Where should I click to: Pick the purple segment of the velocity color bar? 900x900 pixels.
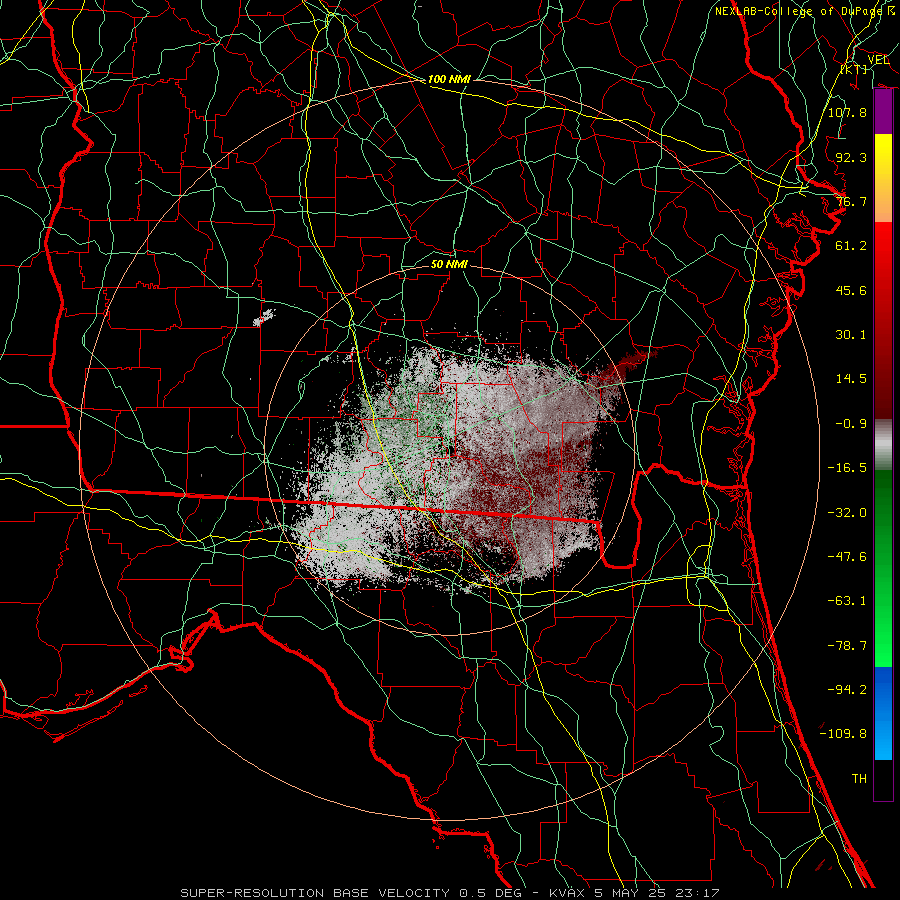(x=883, y=112)
